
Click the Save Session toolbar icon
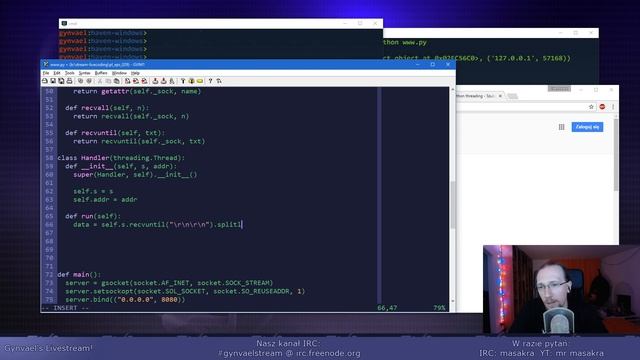(x=163, y=81)
